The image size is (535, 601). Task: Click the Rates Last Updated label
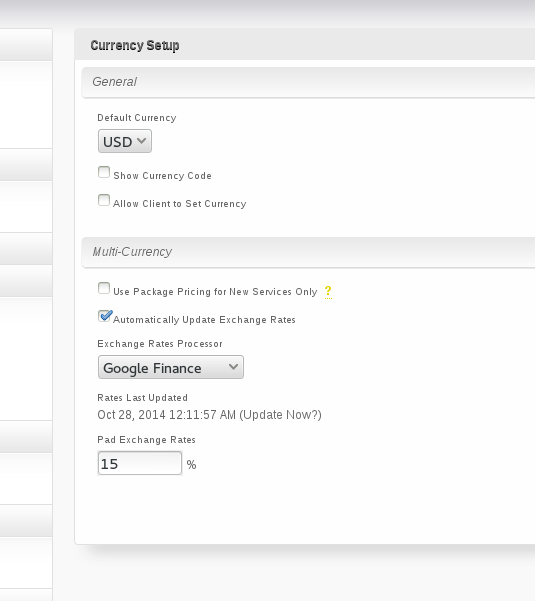(x=143, y=398)
